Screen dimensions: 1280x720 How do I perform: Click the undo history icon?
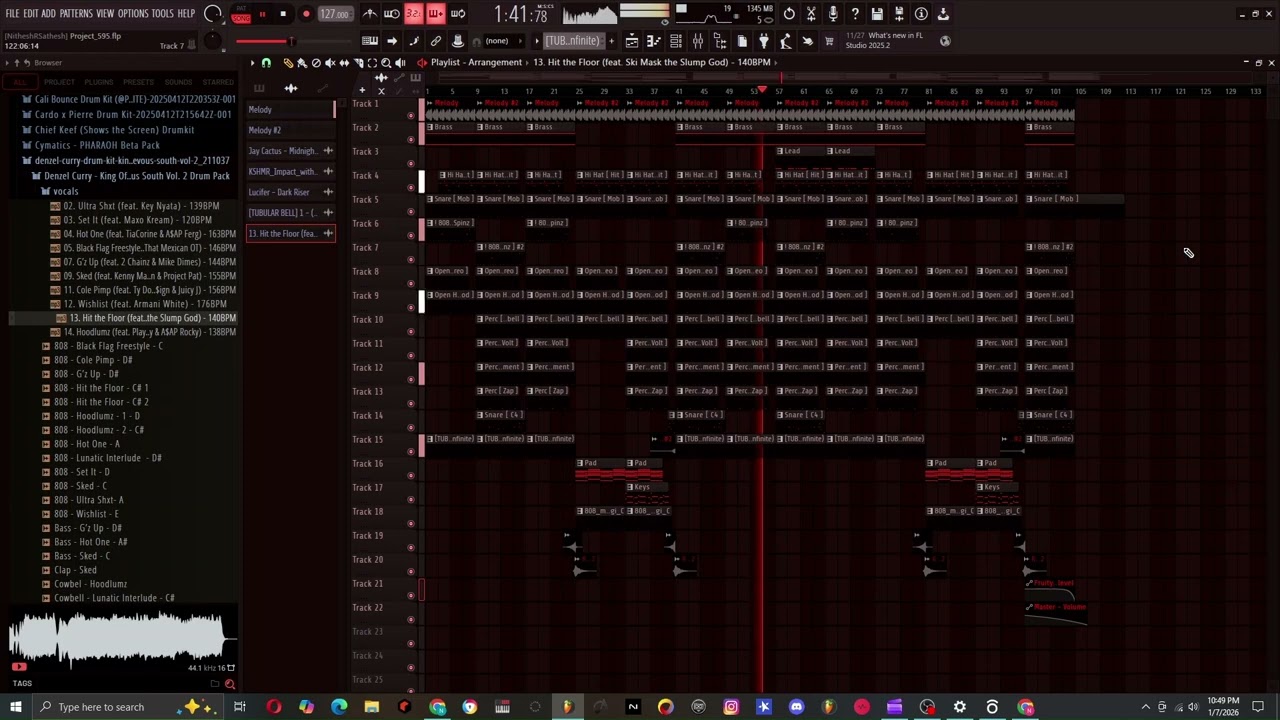point(789,14)
